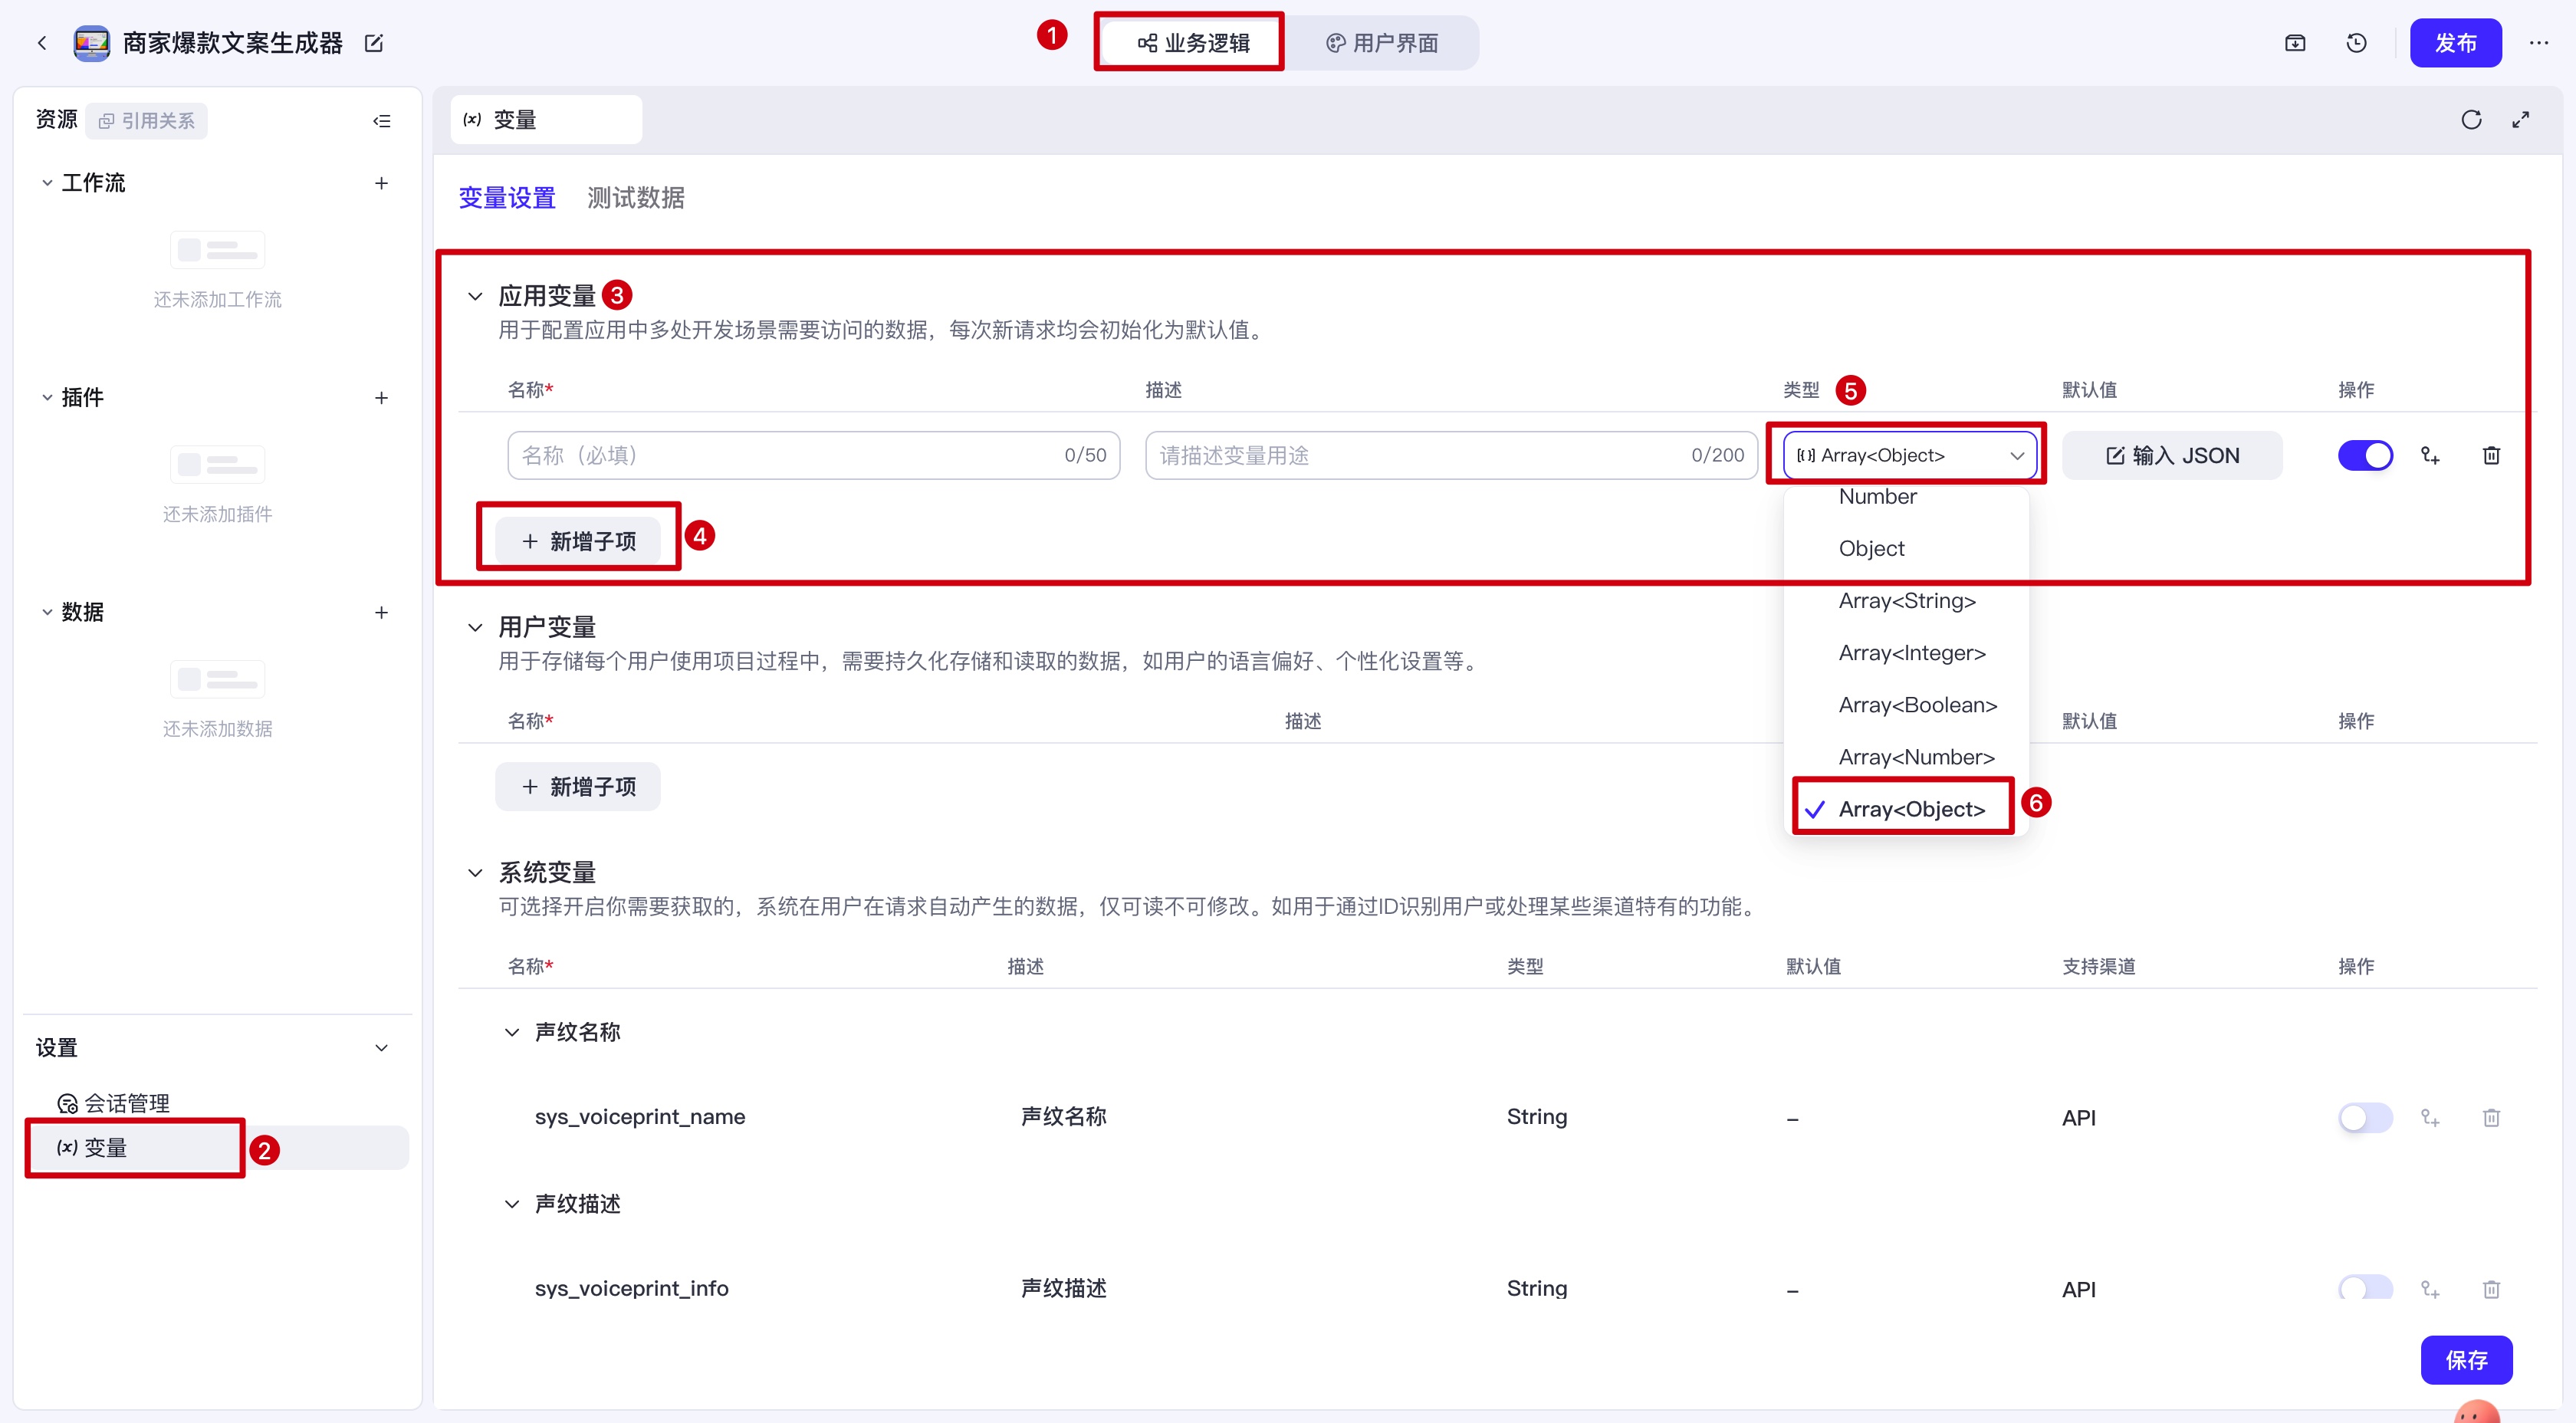Click the variable name input field
This screenshot has width=2576, height=1423.
pyautogui.click(x=790, y=456)
